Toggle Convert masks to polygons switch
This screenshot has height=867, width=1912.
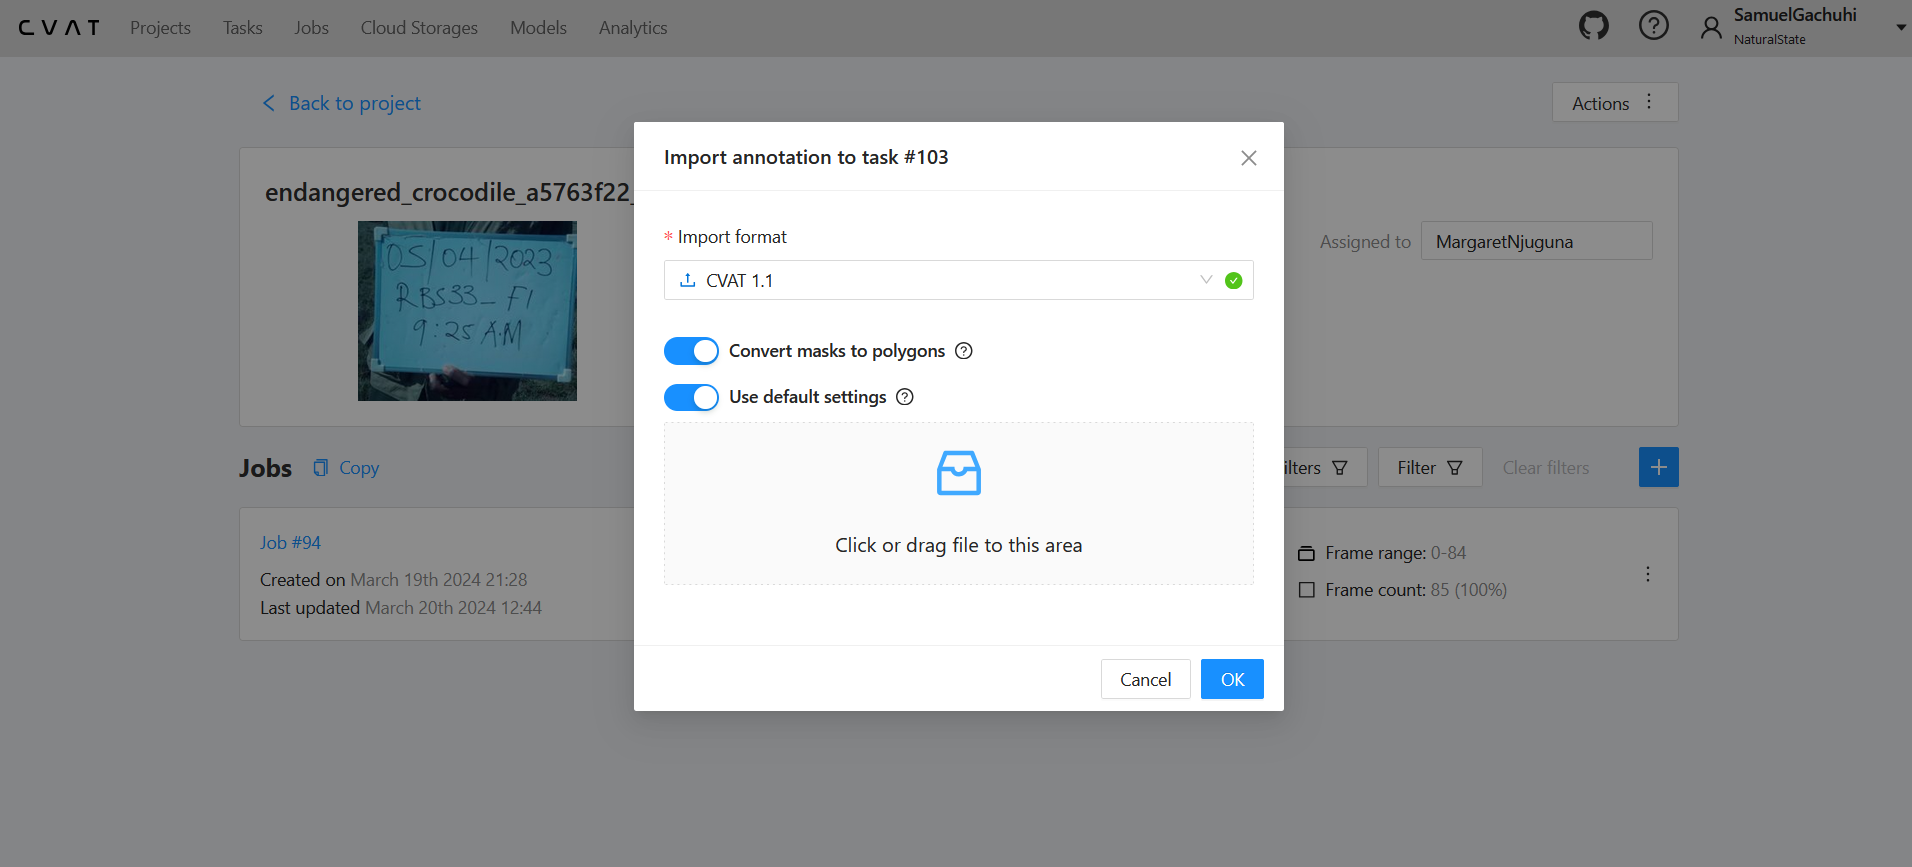tap(691, 351)
